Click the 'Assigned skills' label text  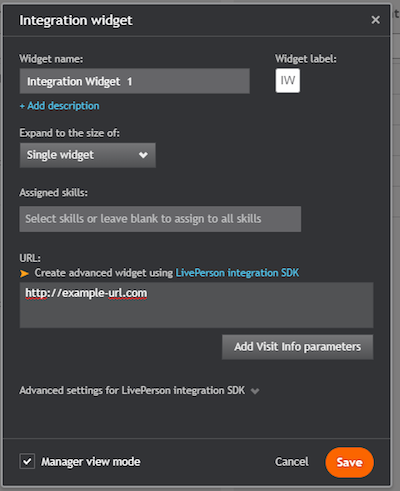(x=53, y=193)
